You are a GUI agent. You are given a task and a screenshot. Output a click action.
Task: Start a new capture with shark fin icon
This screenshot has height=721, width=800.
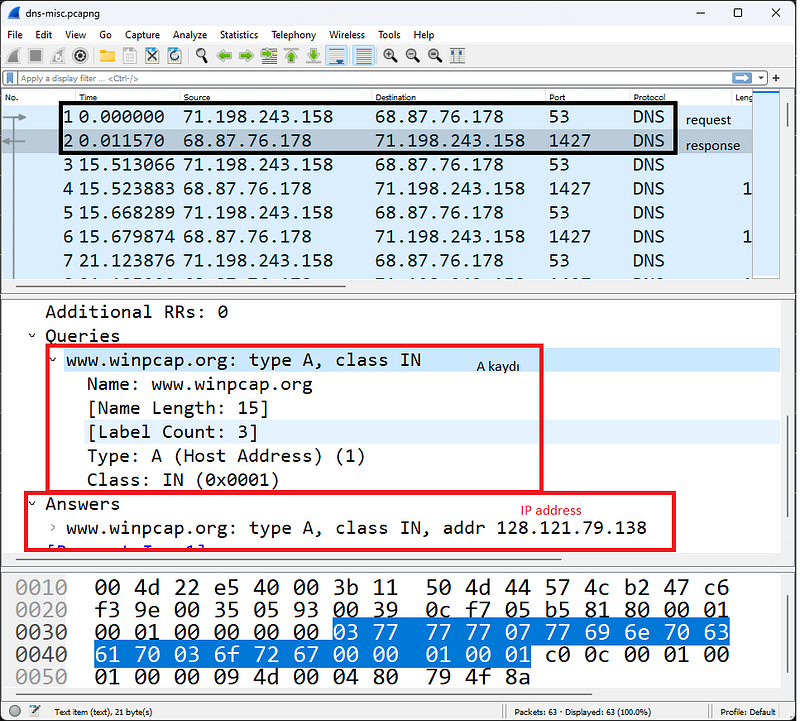14,56
